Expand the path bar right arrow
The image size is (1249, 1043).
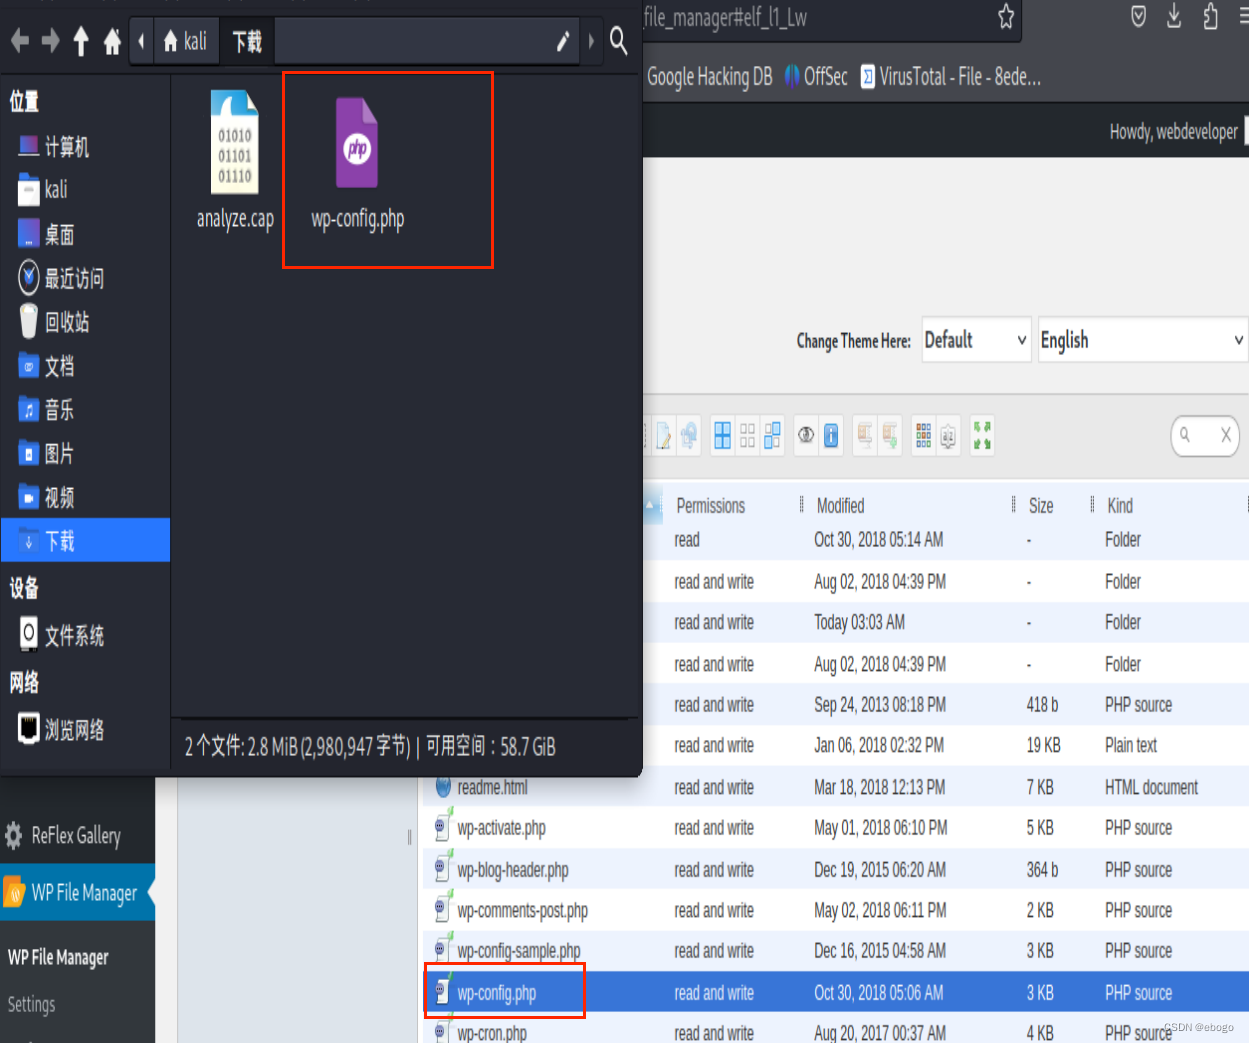click(591, 41)
